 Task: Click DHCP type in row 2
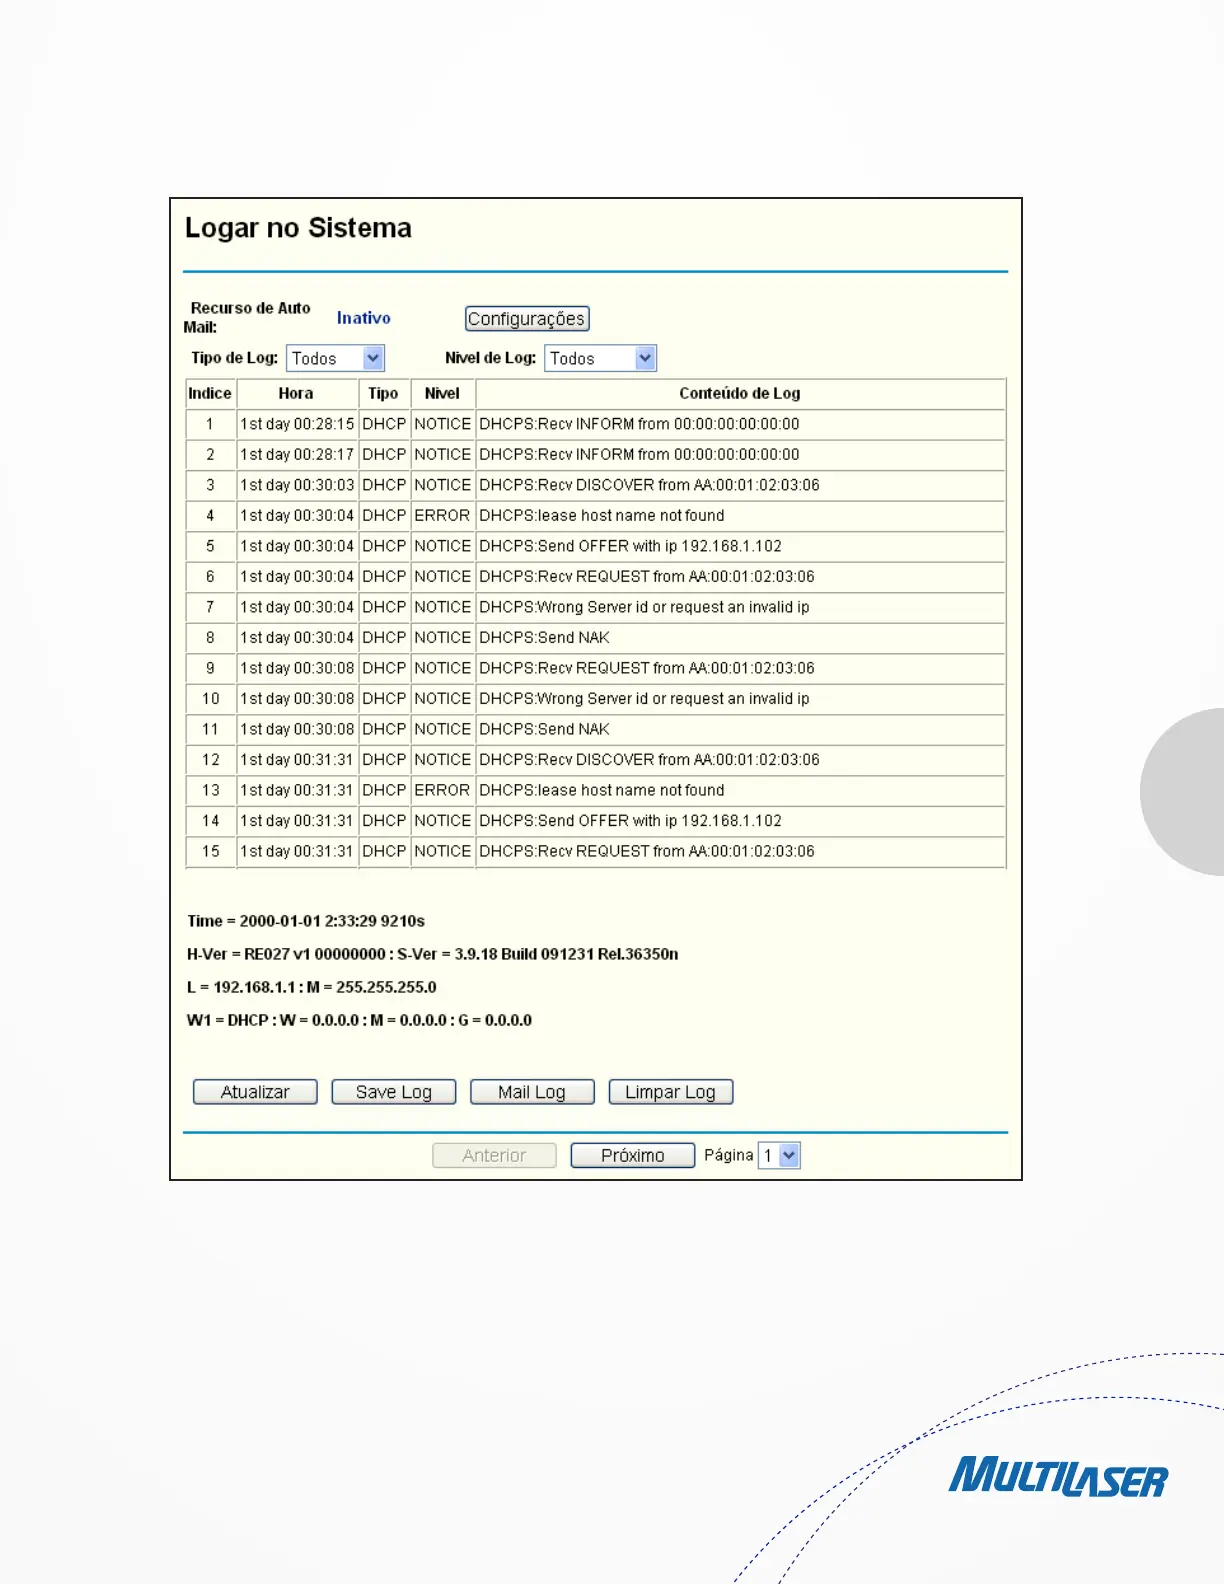pyautogui.click(x=384, y=454)
